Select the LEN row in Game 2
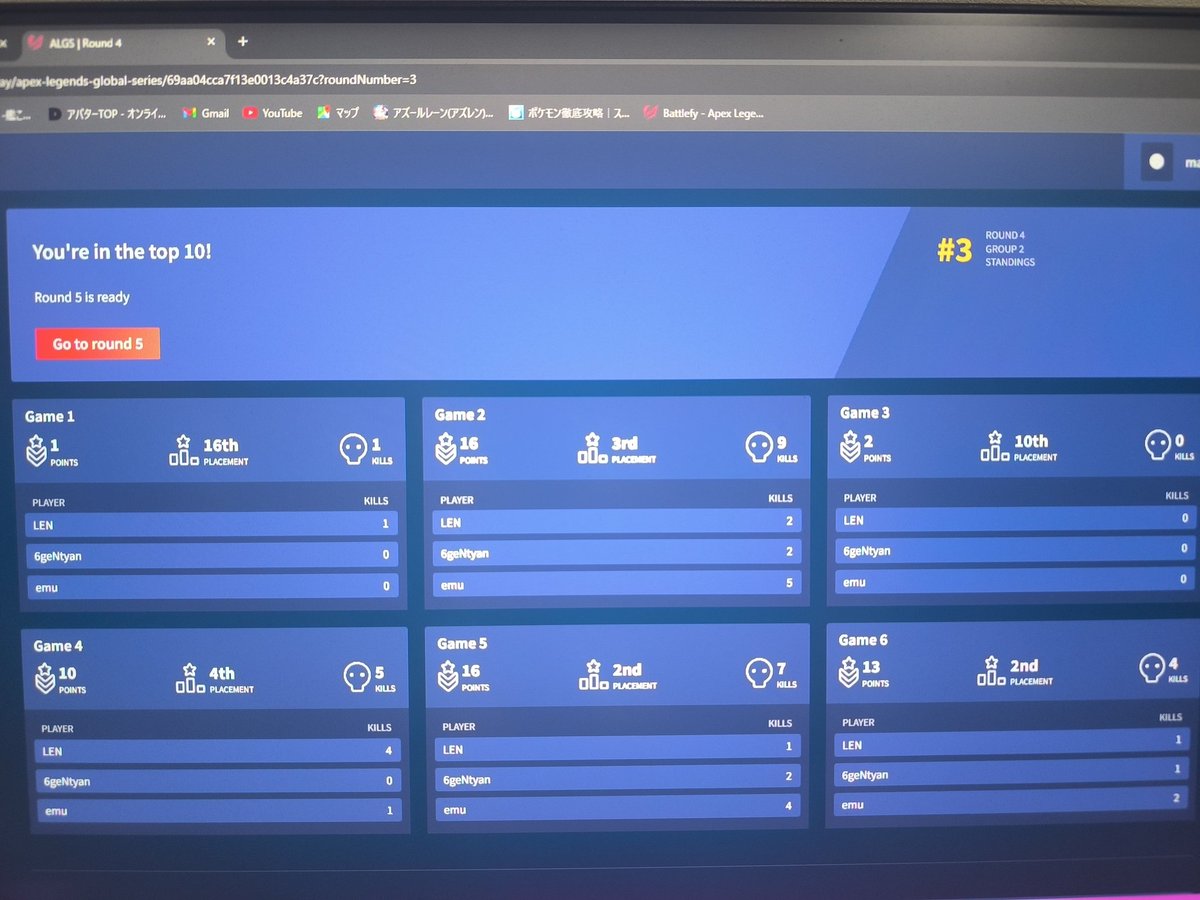Screen dimensions: 1200x900 pyautogui.click(x=617, y=522)
